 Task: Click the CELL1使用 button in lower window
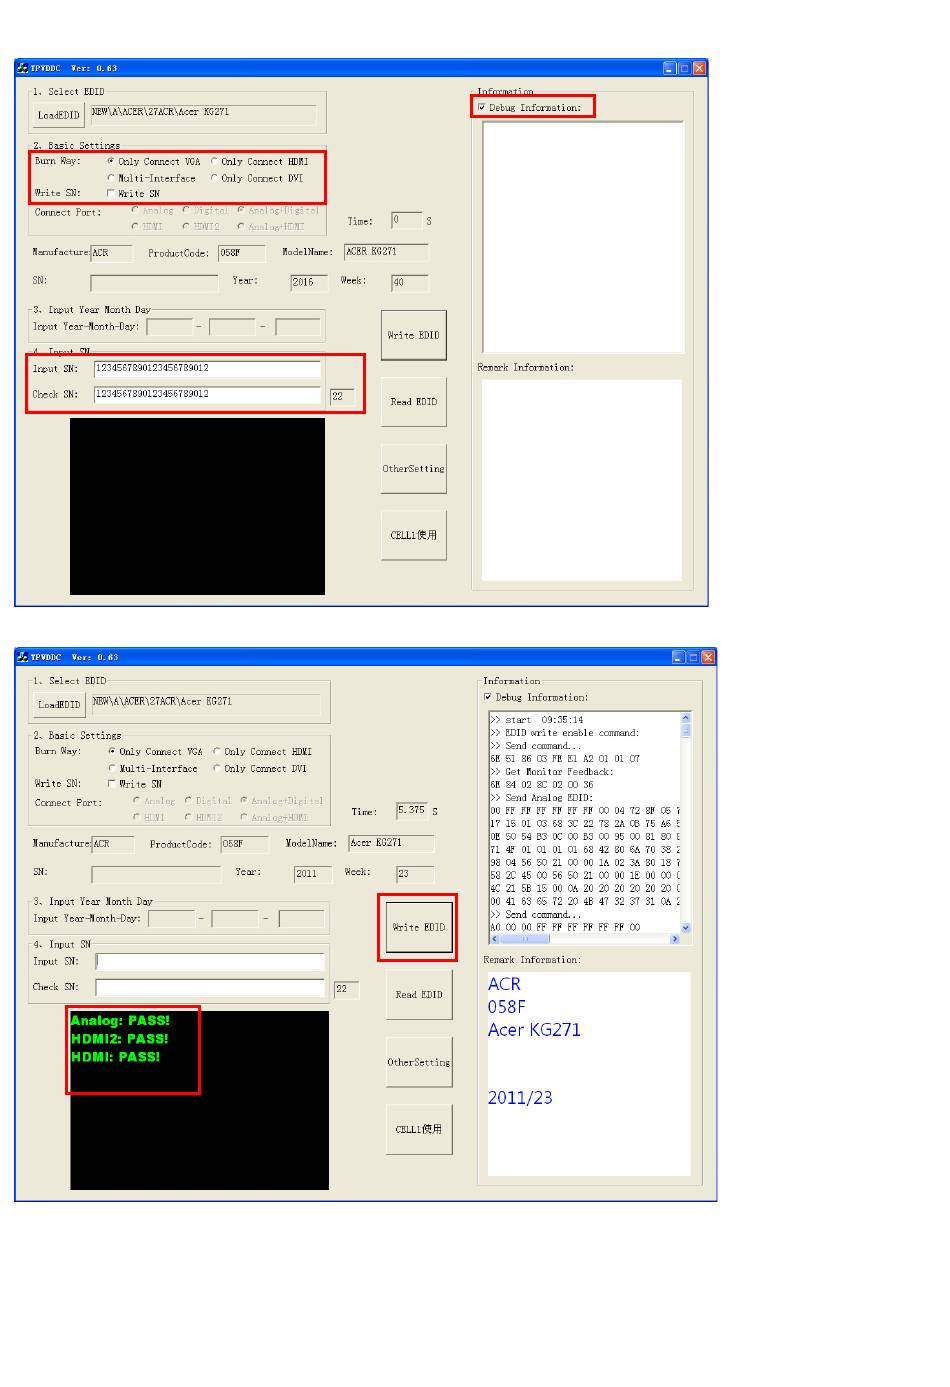click(419, 1129)
